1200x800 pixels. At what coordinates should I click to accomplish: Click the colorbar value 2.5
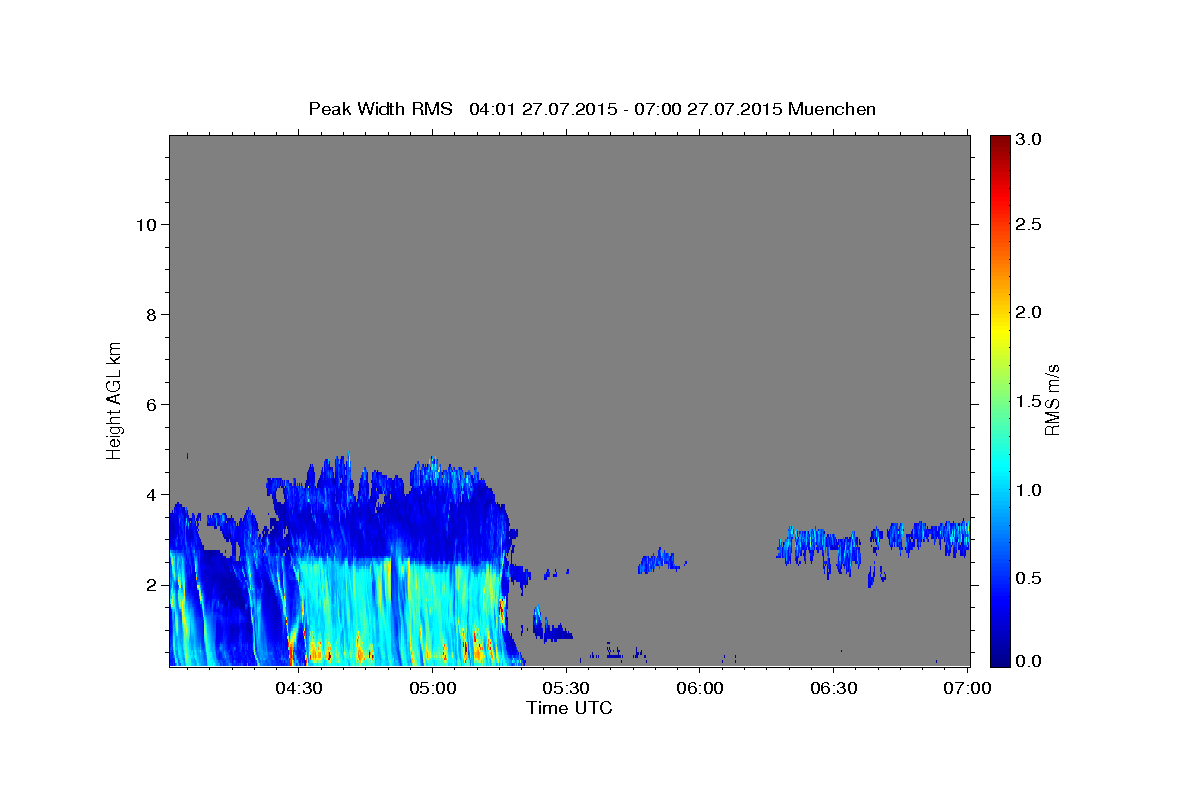[x=1029, y=224]
